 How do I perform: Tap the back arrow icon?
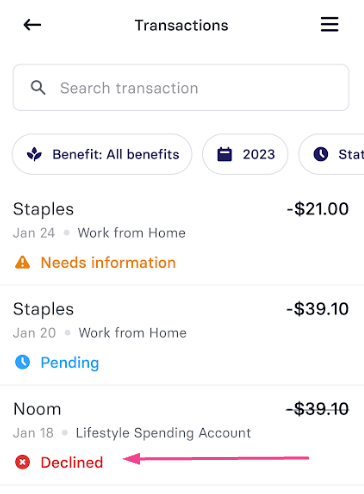tap(32, 25)
